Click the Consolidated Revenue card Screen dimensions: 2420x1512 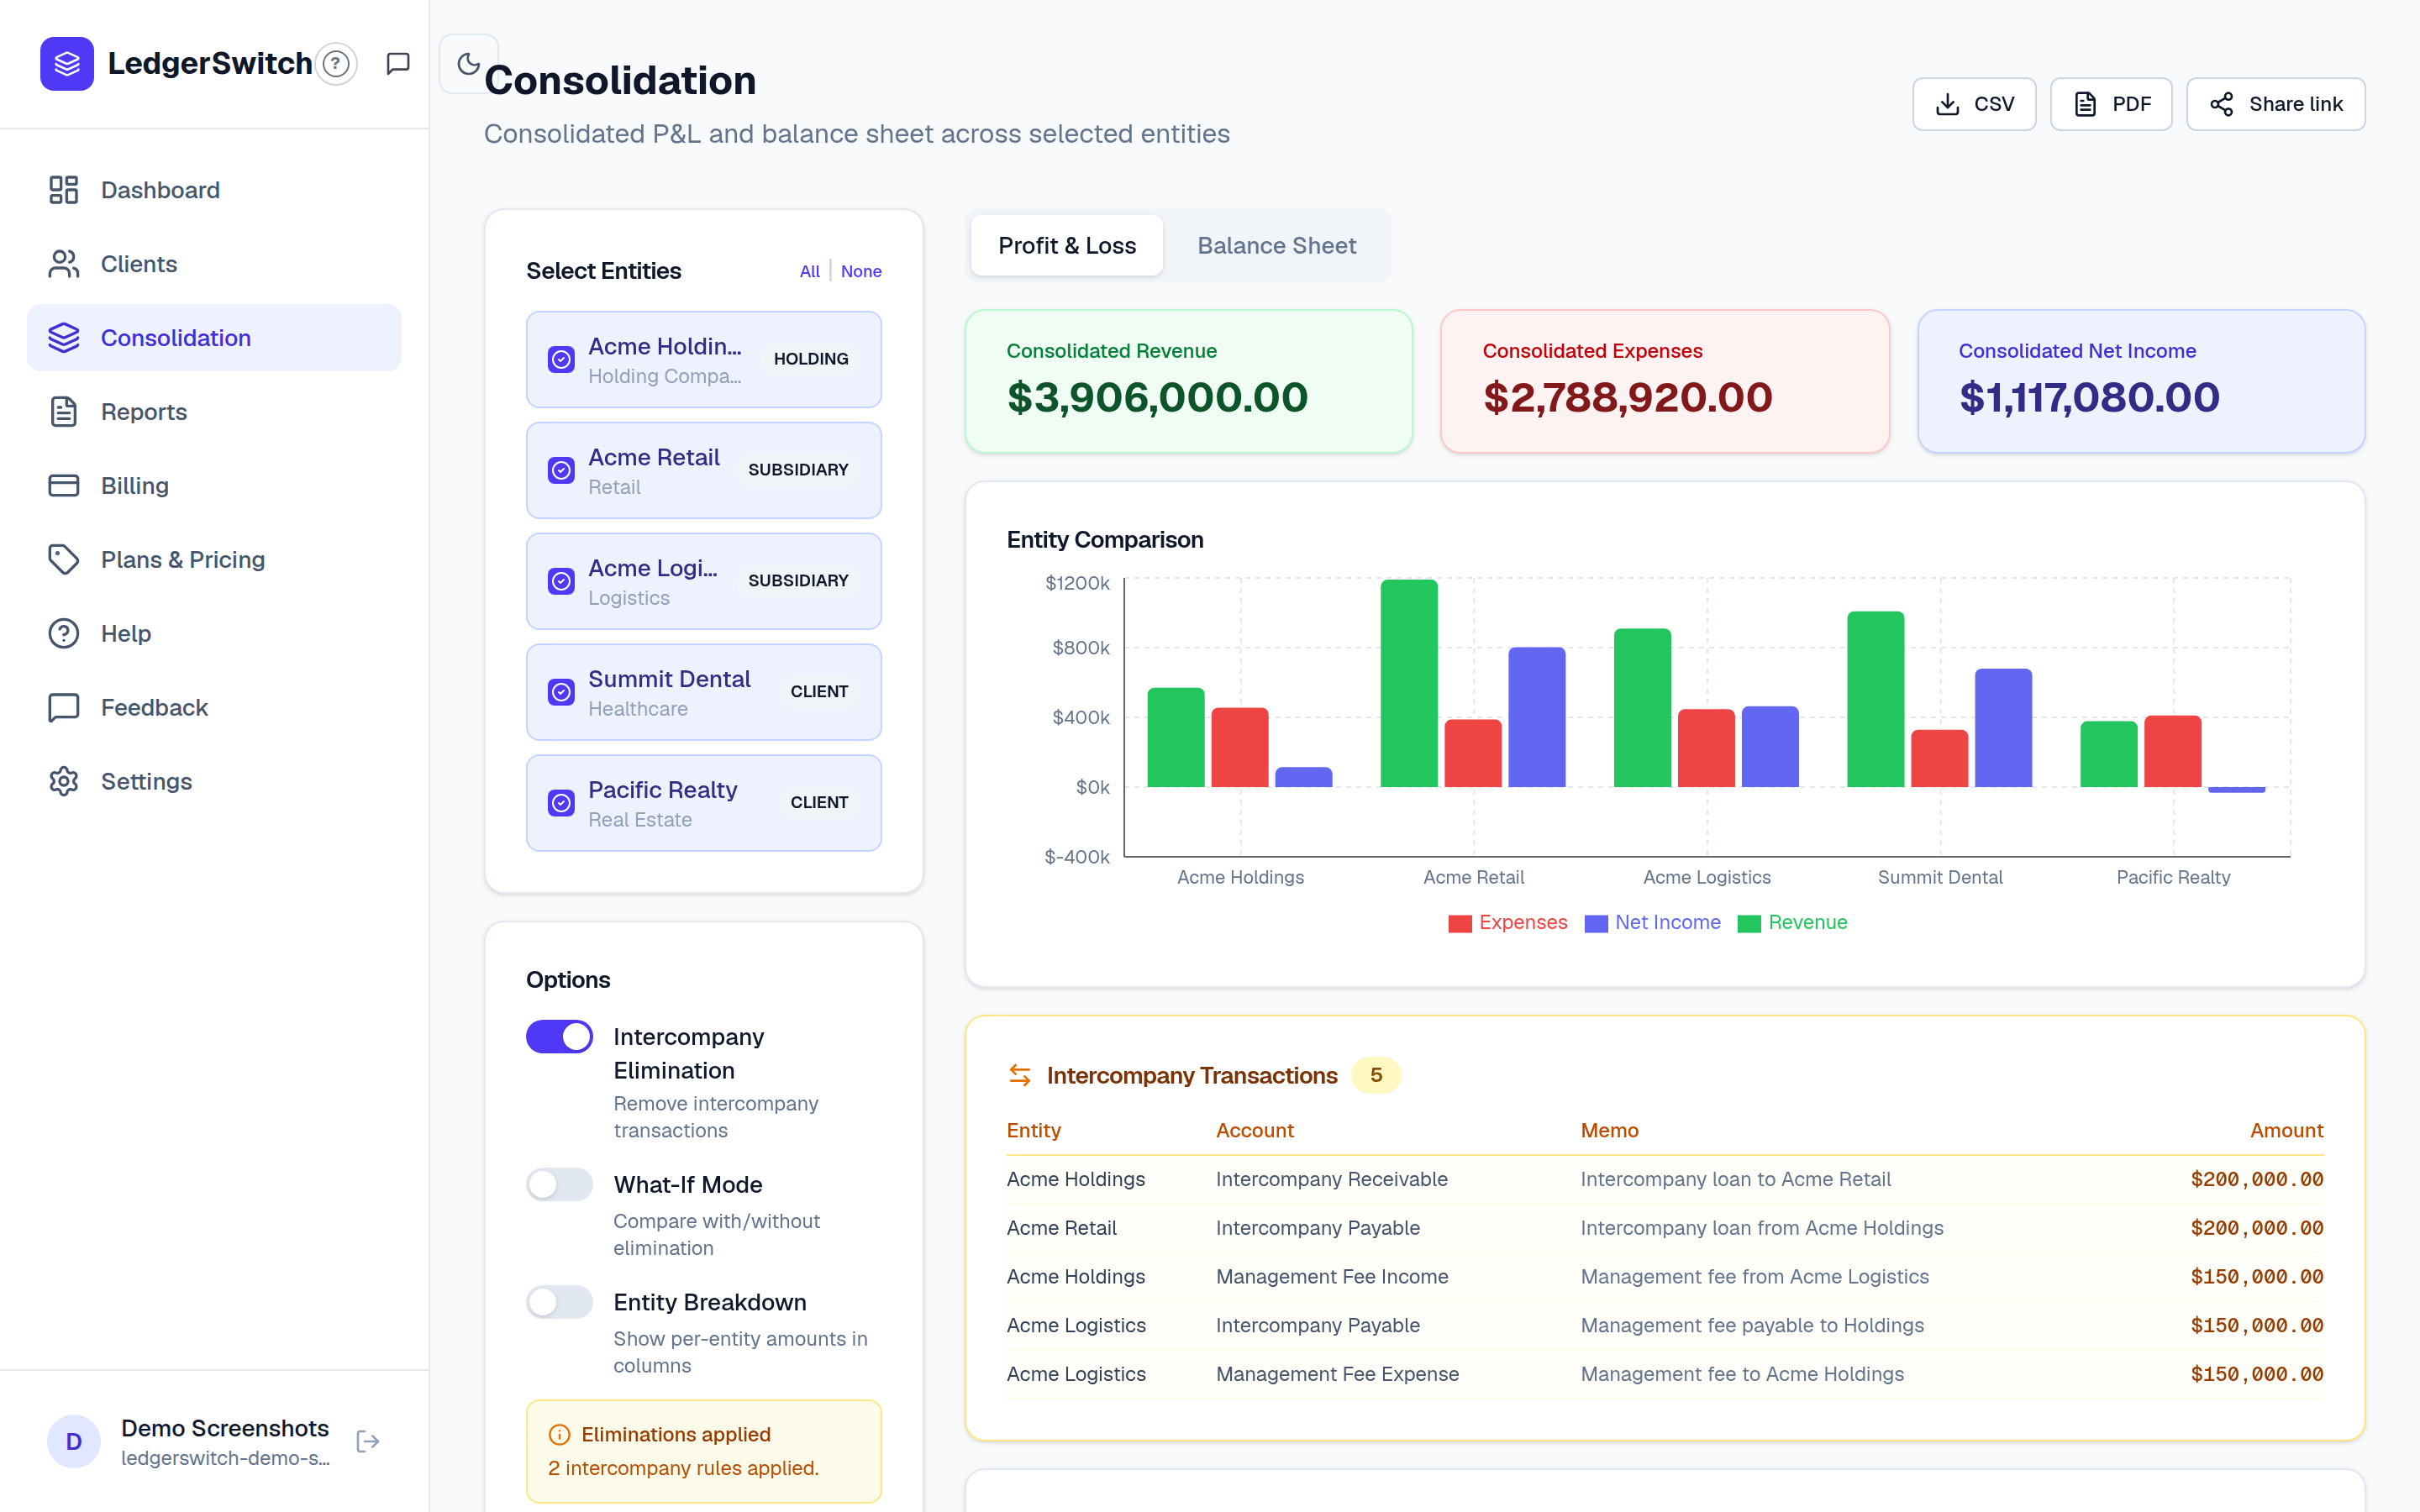pos(1188,381)
